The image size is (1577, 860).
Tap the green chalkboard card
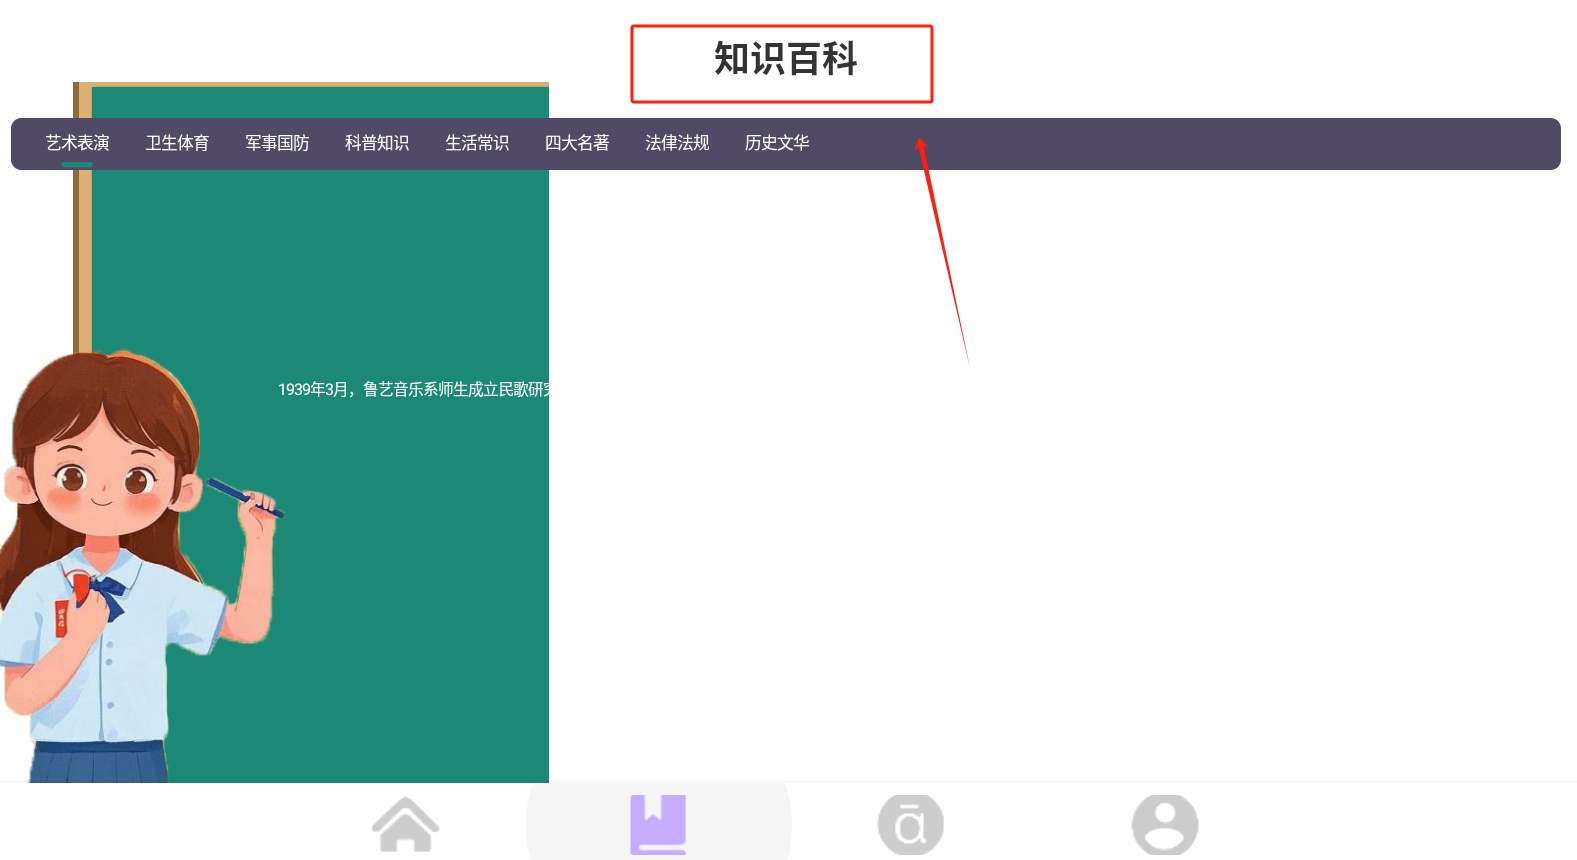point(311,432)
